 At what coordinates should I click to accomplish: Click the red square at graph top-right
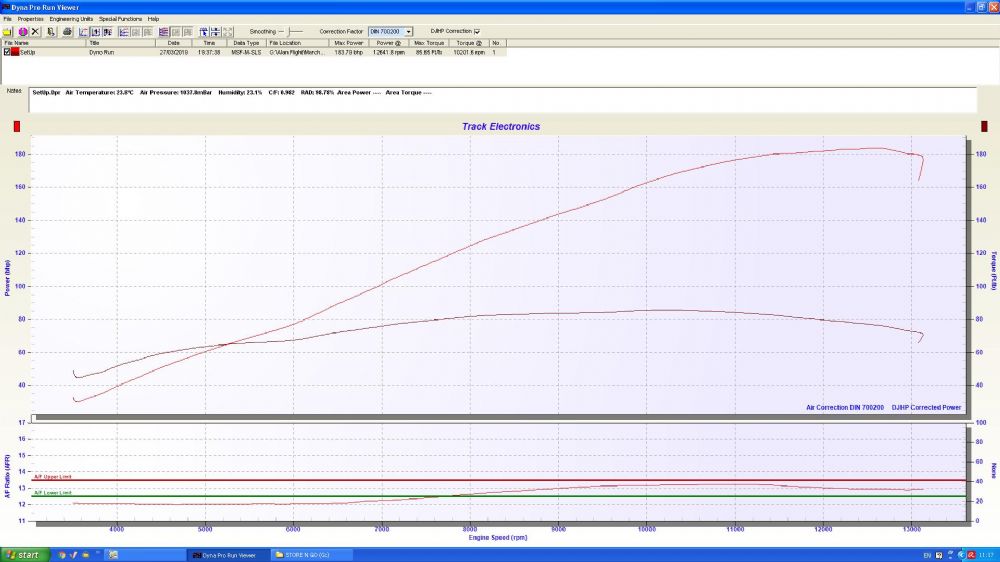[982, 126]
